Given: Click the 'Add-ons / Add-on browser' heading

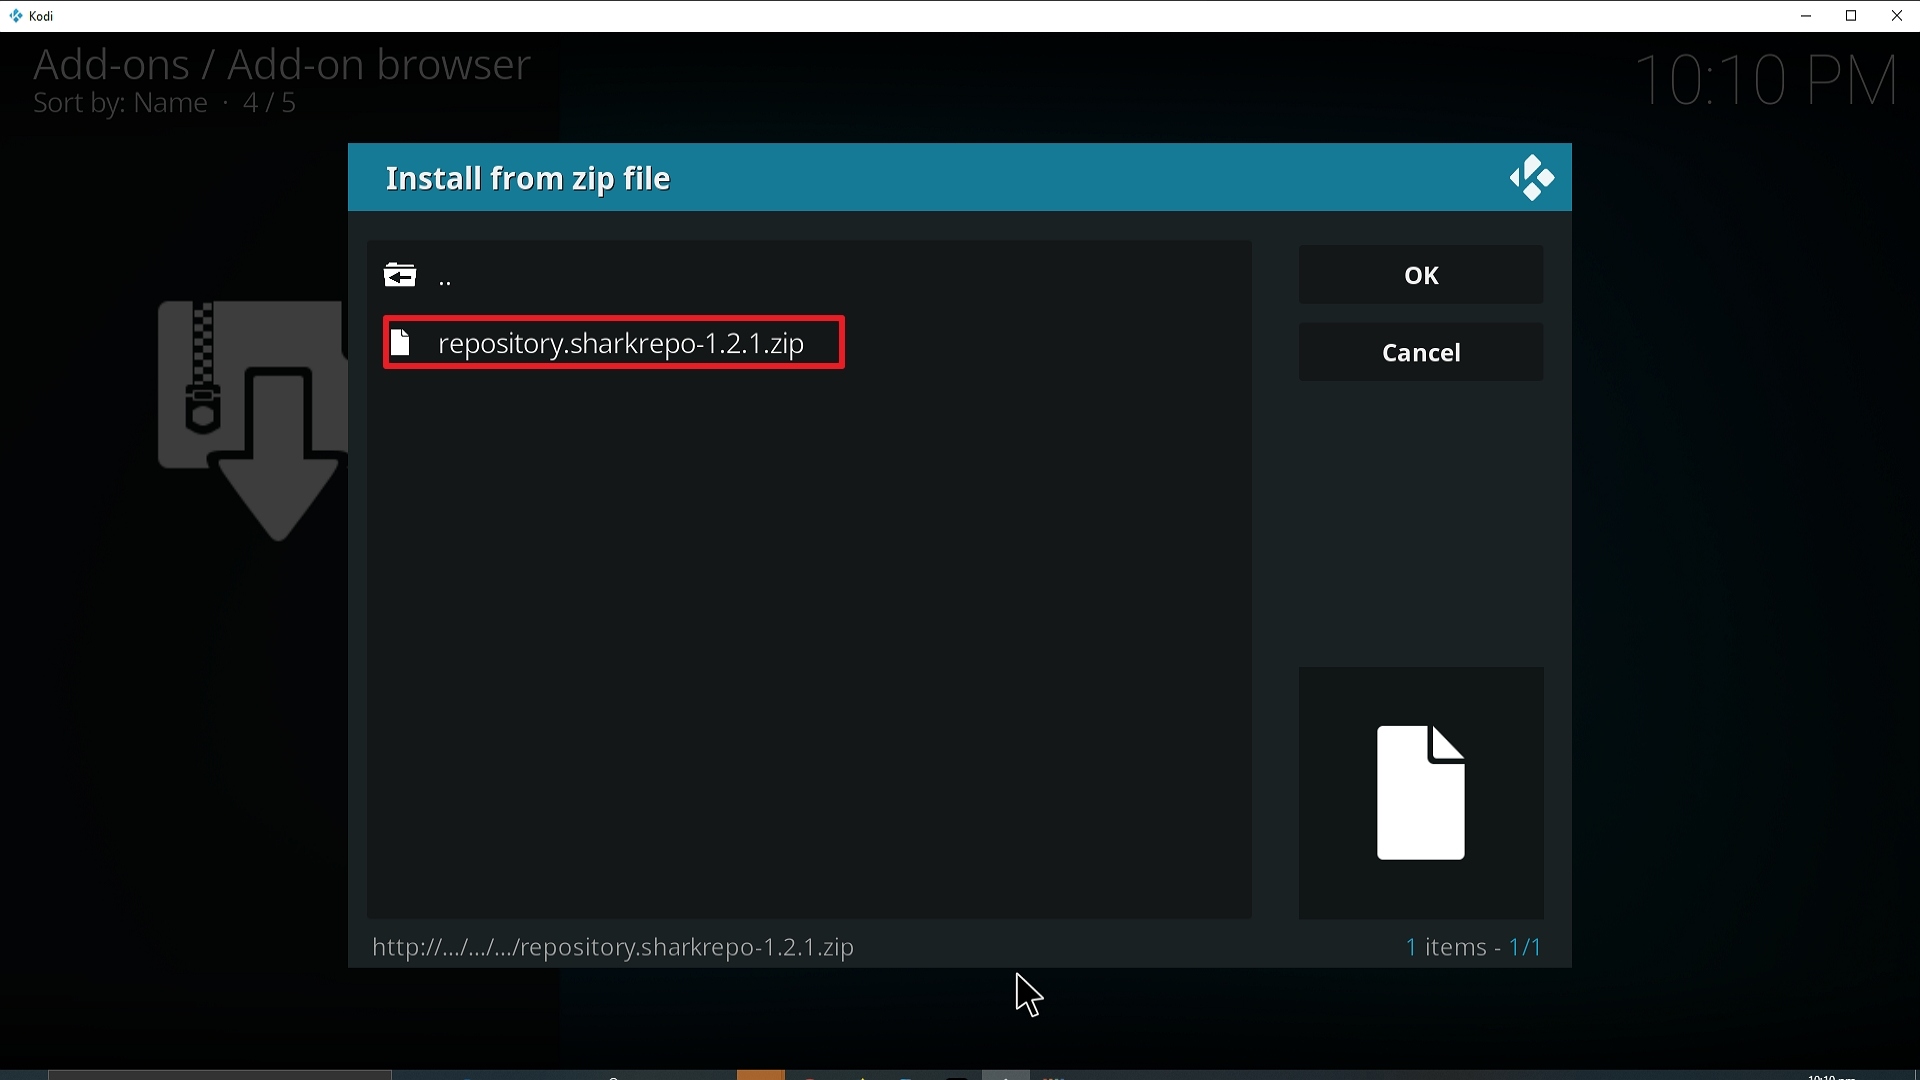Looking at the screenshot, I should coord(281,64).
